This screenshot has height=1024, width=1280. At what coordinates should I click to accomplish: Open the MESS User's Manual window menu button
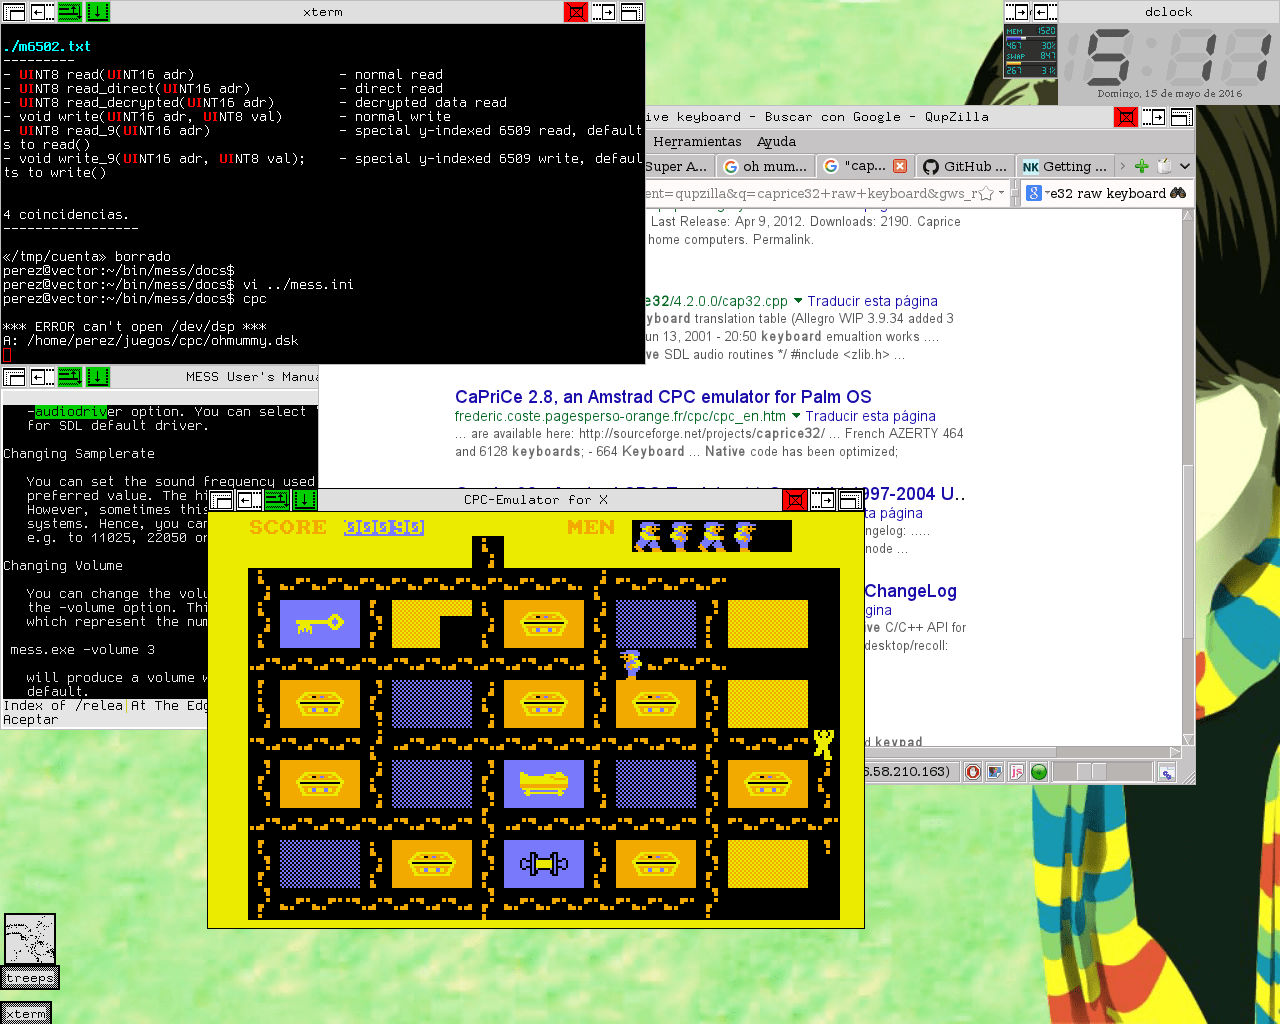tap(14, 377)
